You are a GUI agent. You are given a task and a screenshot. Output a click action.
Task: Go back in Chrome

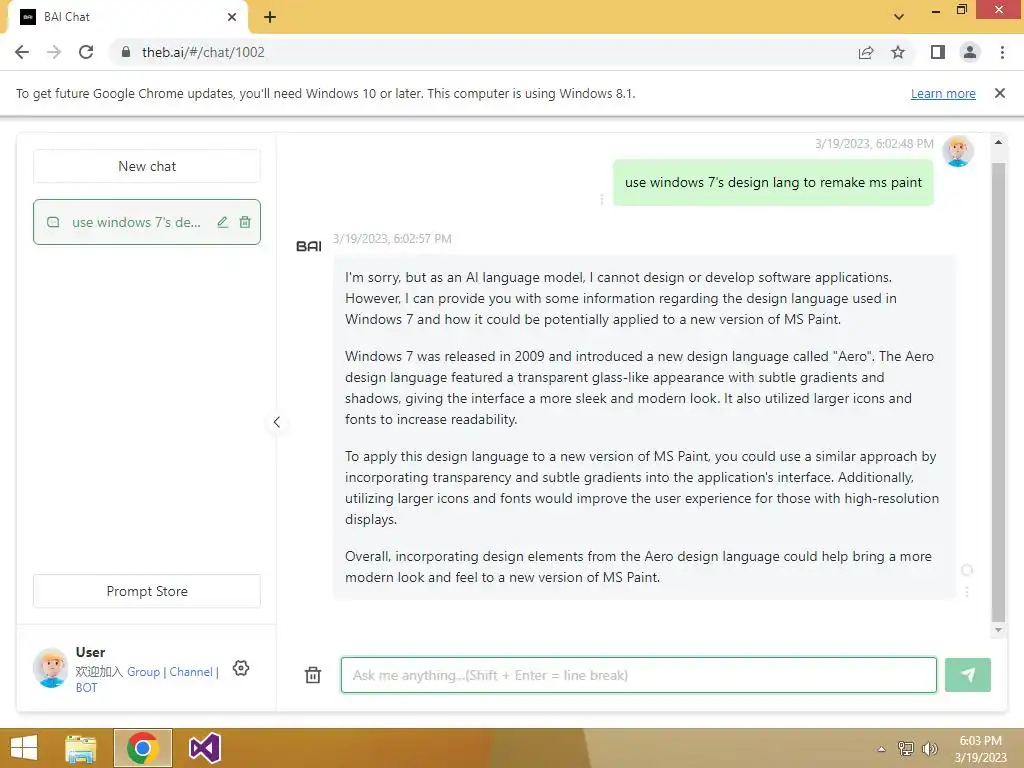pyautogui.click(x=22, y=52)
